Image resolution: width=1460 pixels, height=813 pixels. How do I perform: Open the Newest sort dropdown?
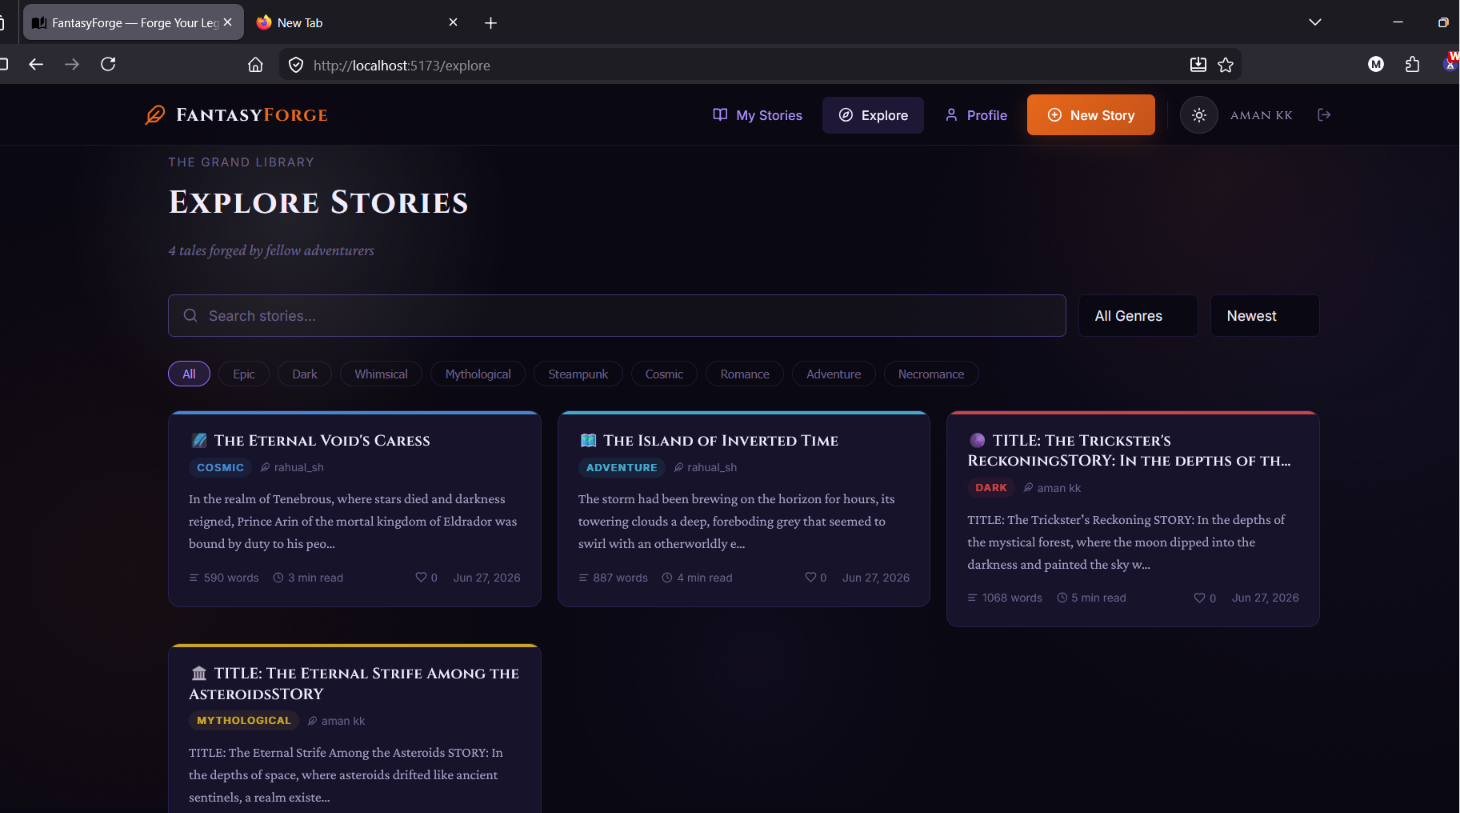coord(1264,316)
